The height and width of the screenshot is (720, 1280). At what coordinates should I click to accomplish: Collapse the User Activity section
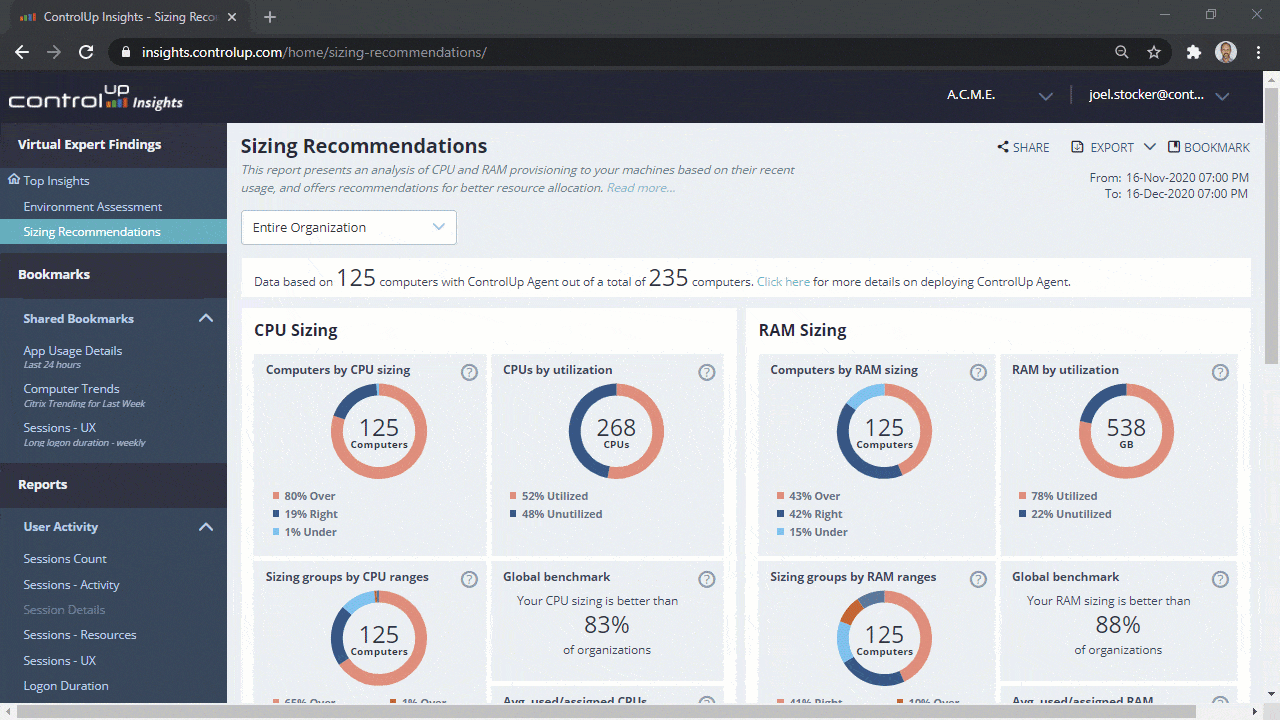(x=206, y=526)
